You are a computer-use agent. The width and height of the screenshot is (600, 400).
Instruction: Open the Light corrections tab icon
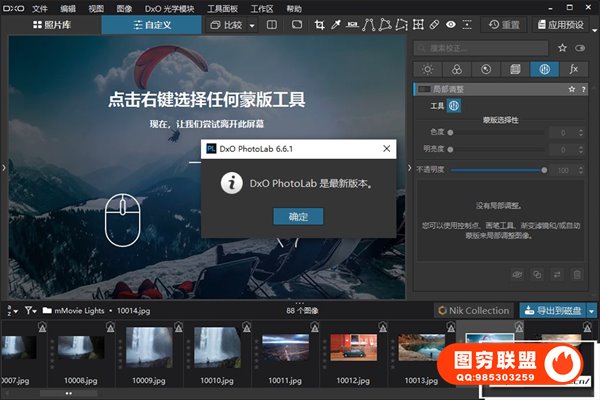pos(427,70)
